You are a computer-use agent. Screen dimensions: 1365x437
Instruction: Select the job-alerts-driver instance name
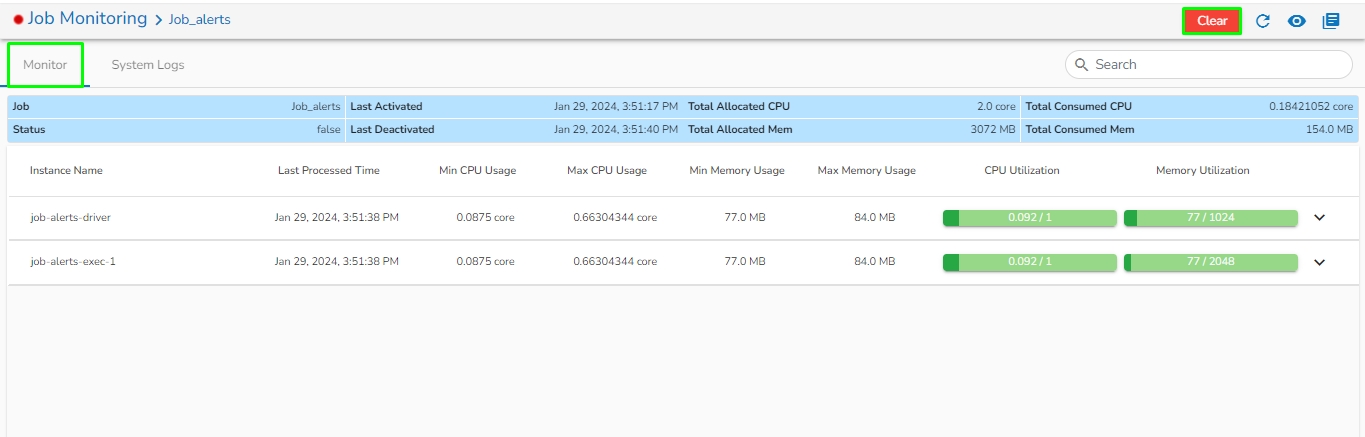coord(70,217)
